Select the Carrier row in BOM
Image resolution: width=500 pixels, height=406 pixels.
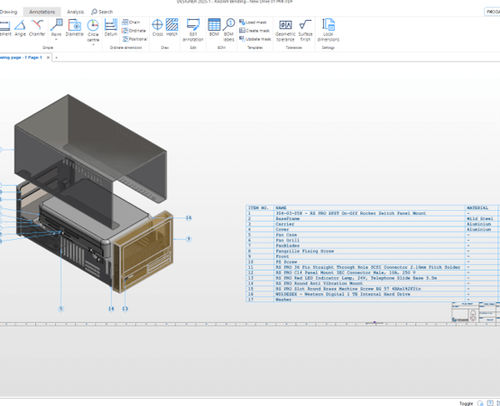tap(372, 224)
